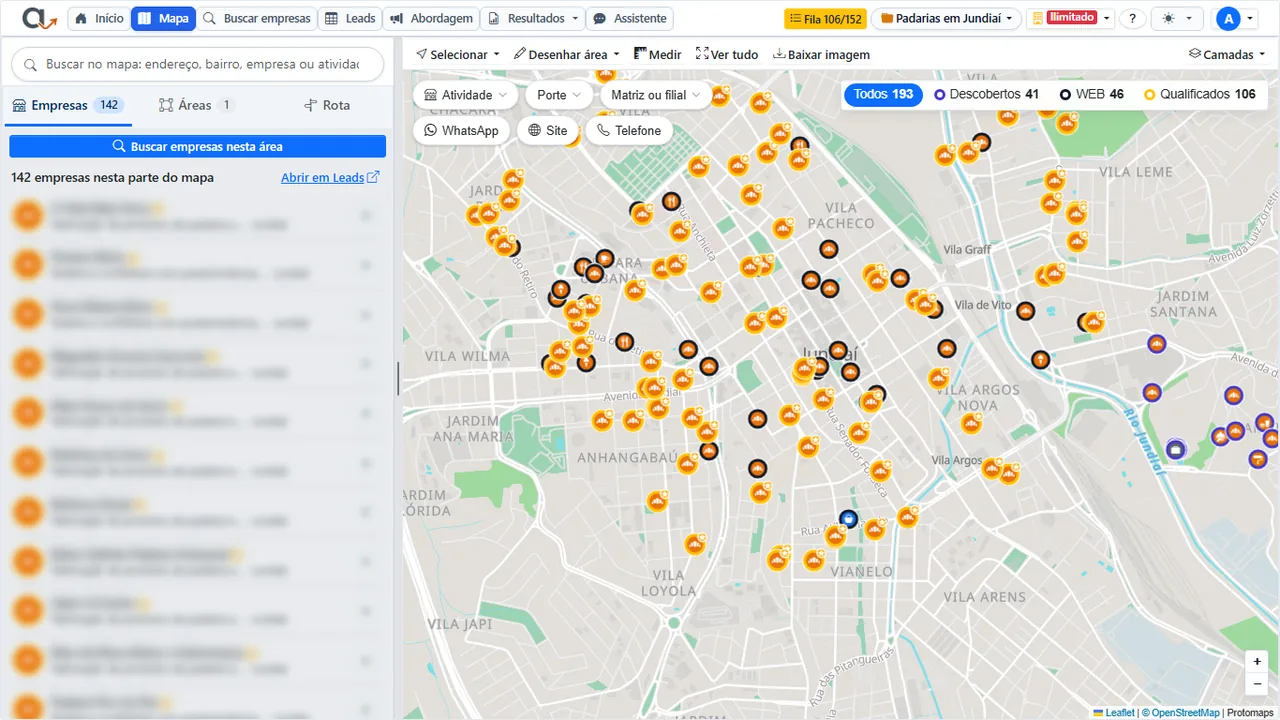This screenshot has width=1280, height=720.
Task: Zoom in the map with the plus button
Action: point(1258,661)
